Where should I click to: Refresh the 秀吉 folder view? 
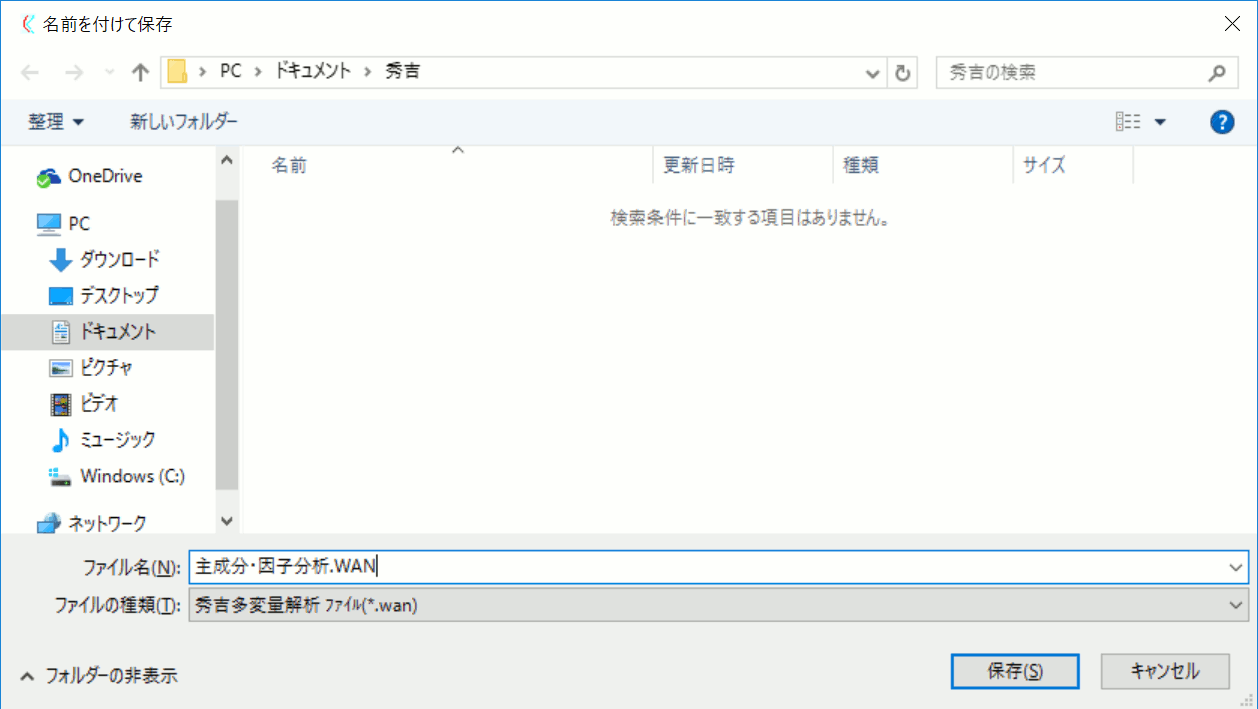(903, 73)
